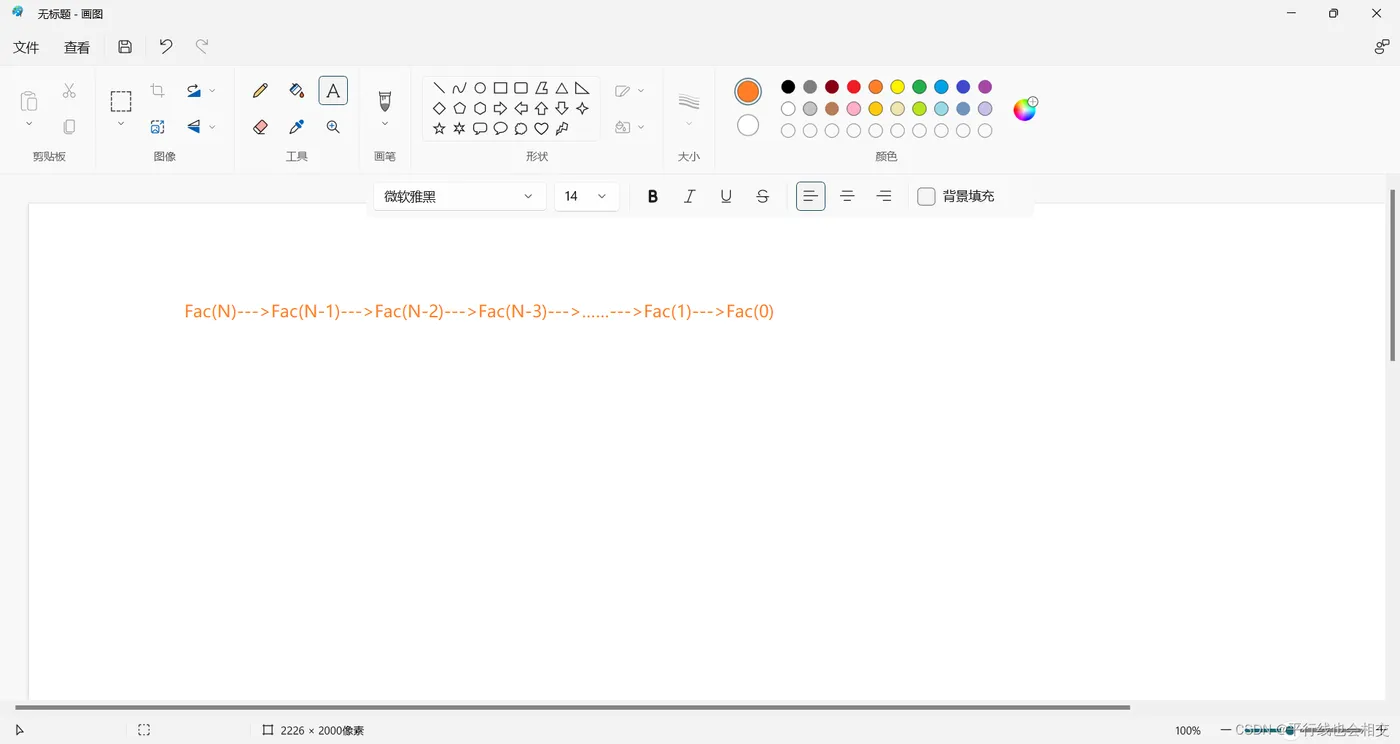Align text to the center
This screenshot has width=1400, height=744.
847,196
